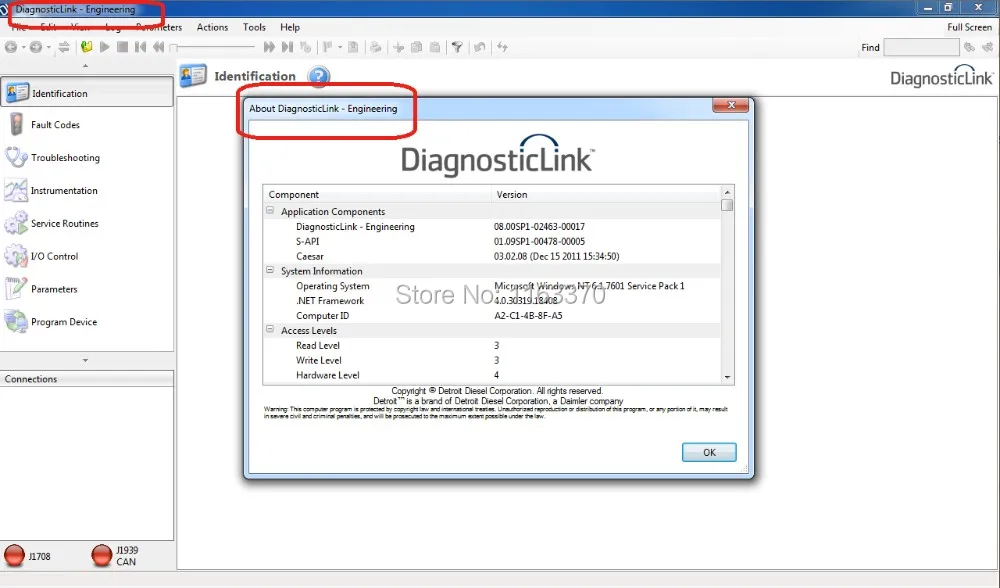Click the connect/disconnect arrows toolbar icon
Image resolution: width=1000 pixels, height=588 pixels.
[64, 47]
